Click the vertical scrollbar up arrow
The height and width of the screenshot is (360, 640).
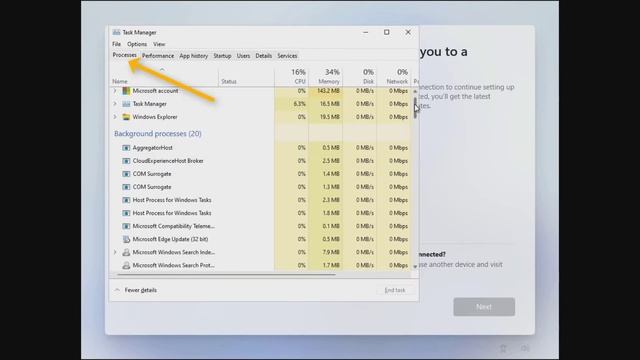[415, 91]
